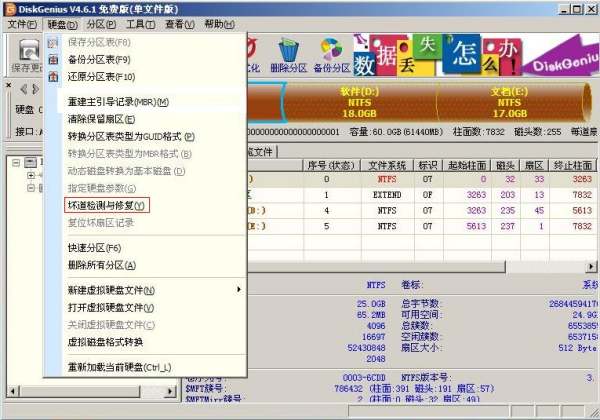The height and width of the screenshot is (420, 600).
Task: Open the 工具 menu
Action: 140,23
